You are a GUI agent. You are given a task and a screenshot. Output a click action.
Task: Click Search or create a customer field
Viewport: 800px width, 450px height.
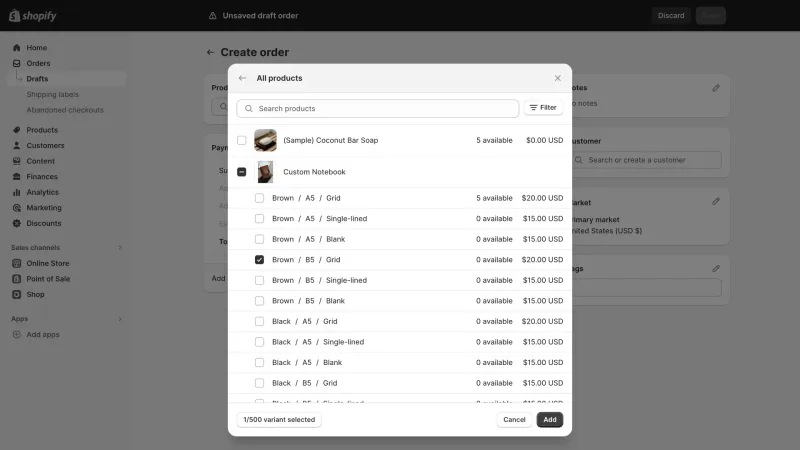646,160
